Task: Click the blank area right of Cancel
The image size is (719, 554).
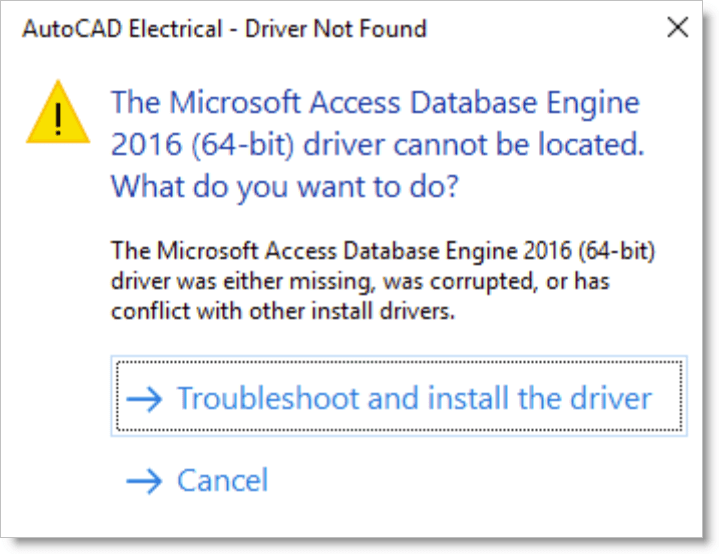Action: click(x=480, y=481)
